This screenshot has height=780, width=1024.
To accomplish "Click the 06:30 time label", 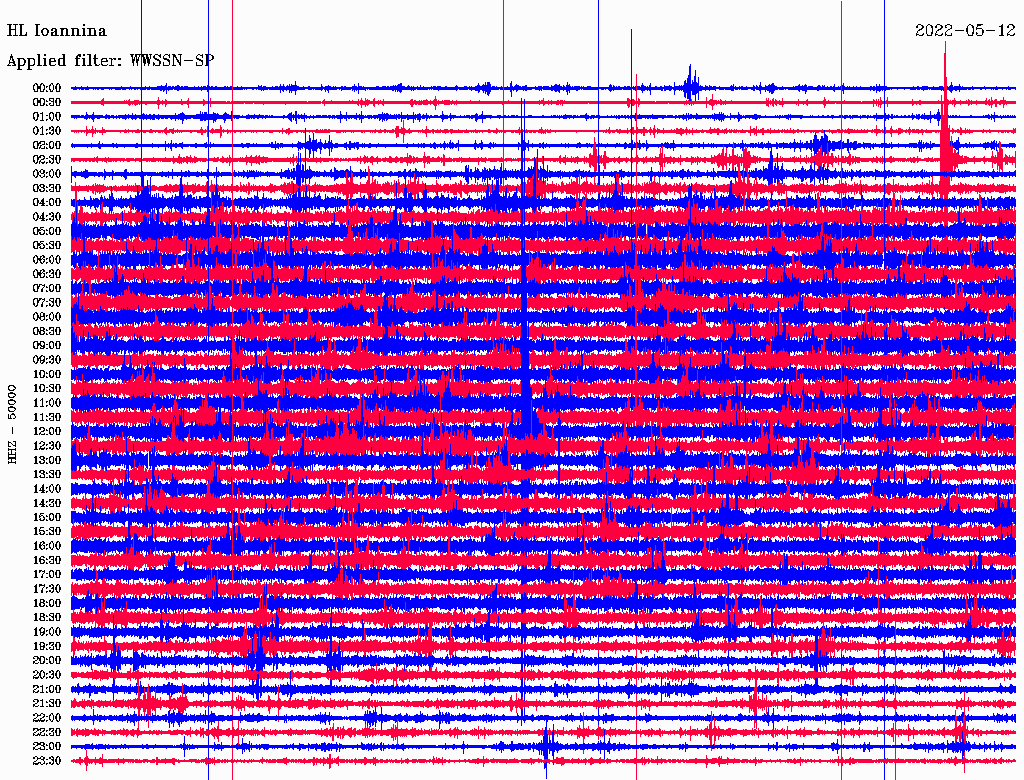I will pyautogui.click(x=47, y=274).
